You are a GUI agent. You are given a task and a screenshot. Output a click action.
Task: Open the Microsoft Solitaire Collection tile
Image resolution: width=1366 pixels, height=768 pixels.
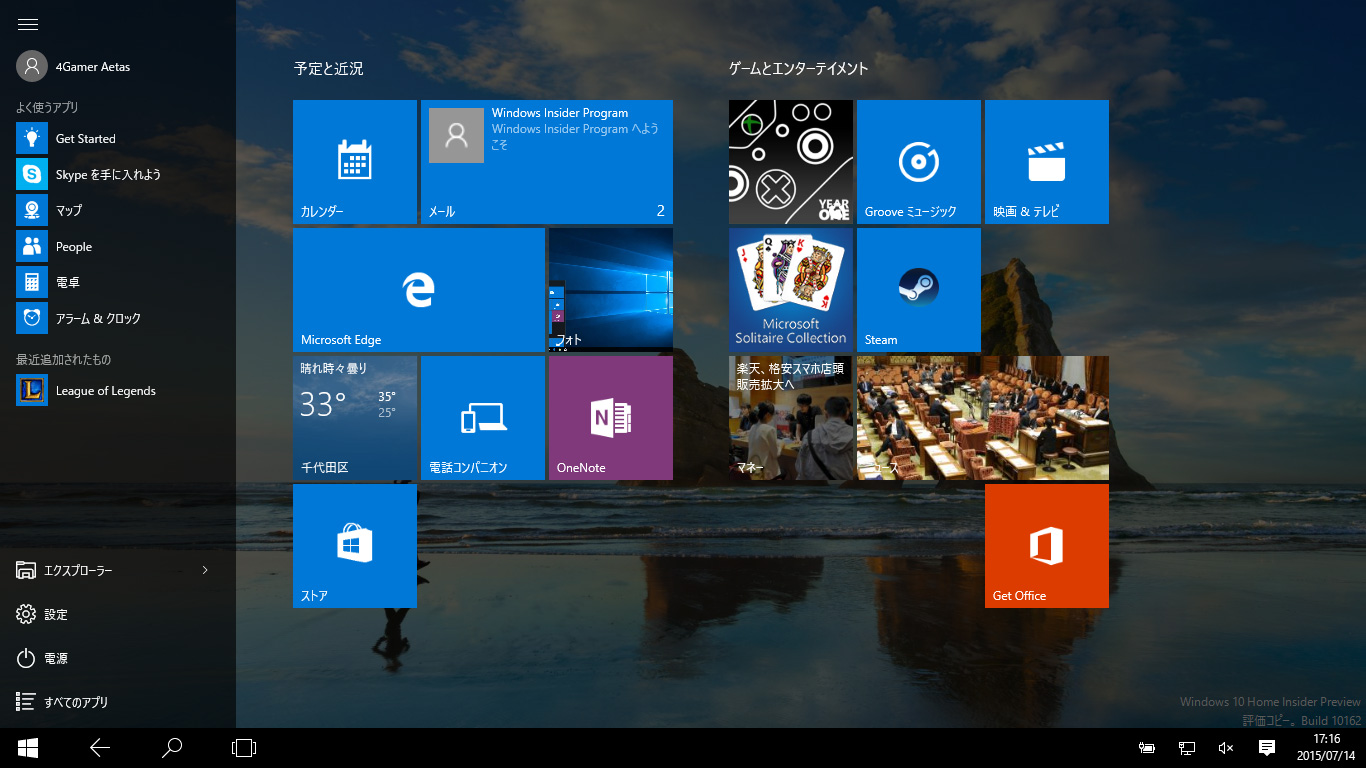(x=790, y=289)
